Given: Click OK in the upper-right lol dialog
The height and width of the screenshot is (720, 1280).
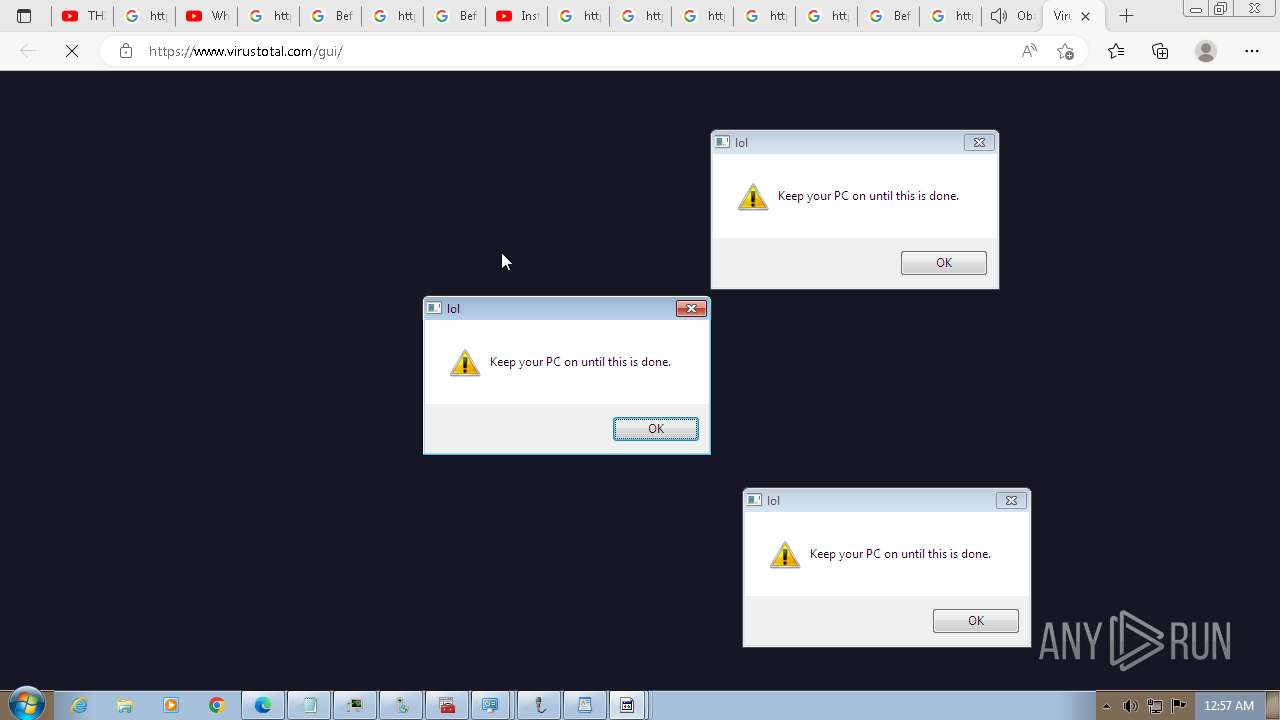Looking at the screenshot, I should coord(944,262).
